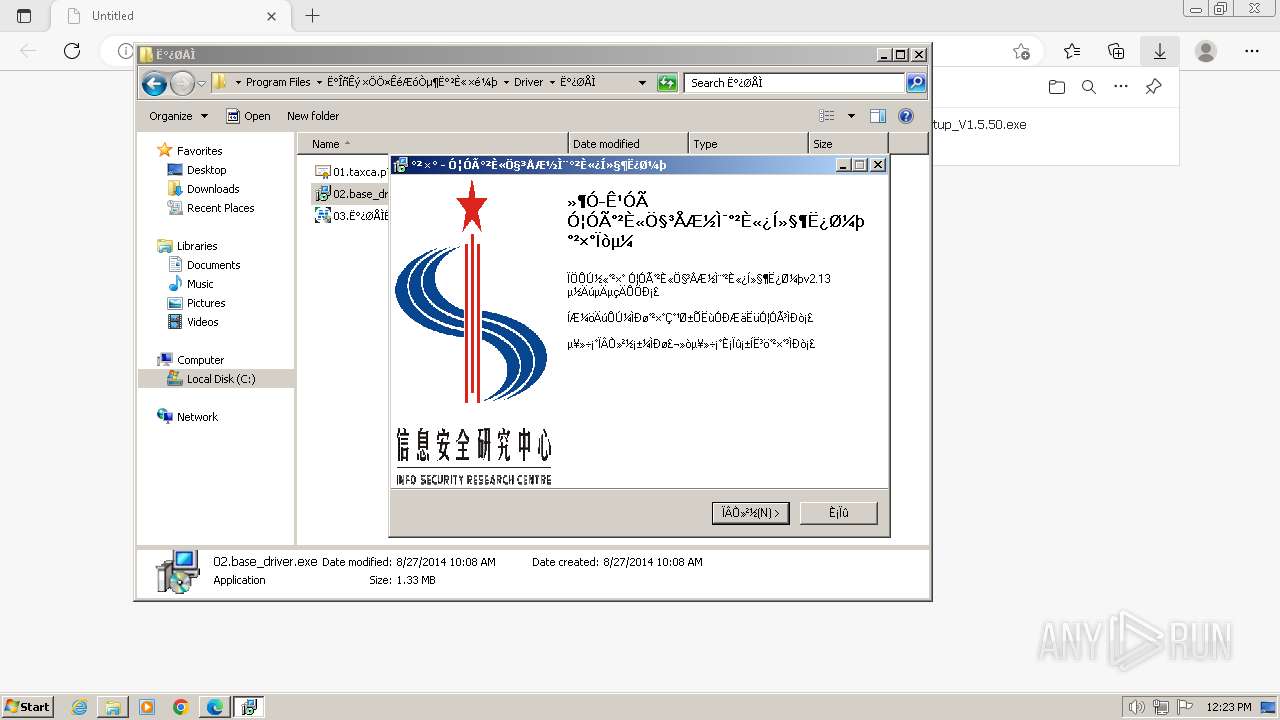Screen dimensions: 1280x720
Task: Select the 02.base_driver file
Action: 350,194
